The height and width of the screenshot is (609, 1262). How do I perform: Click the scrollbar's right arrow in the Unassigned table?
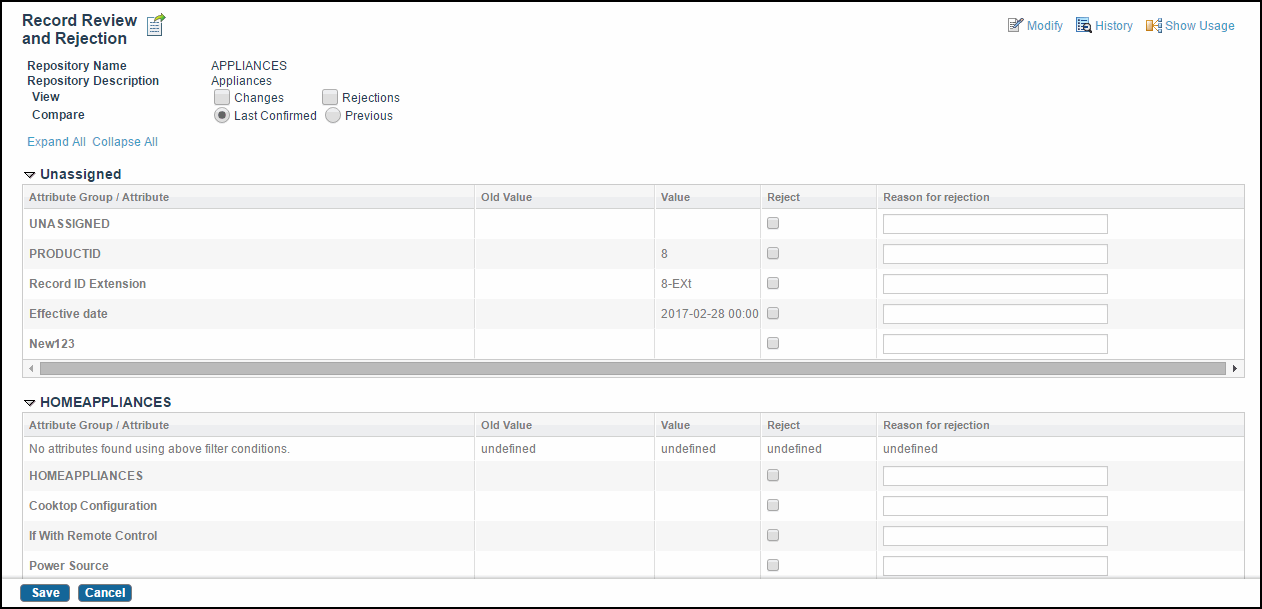[1236, 368]
